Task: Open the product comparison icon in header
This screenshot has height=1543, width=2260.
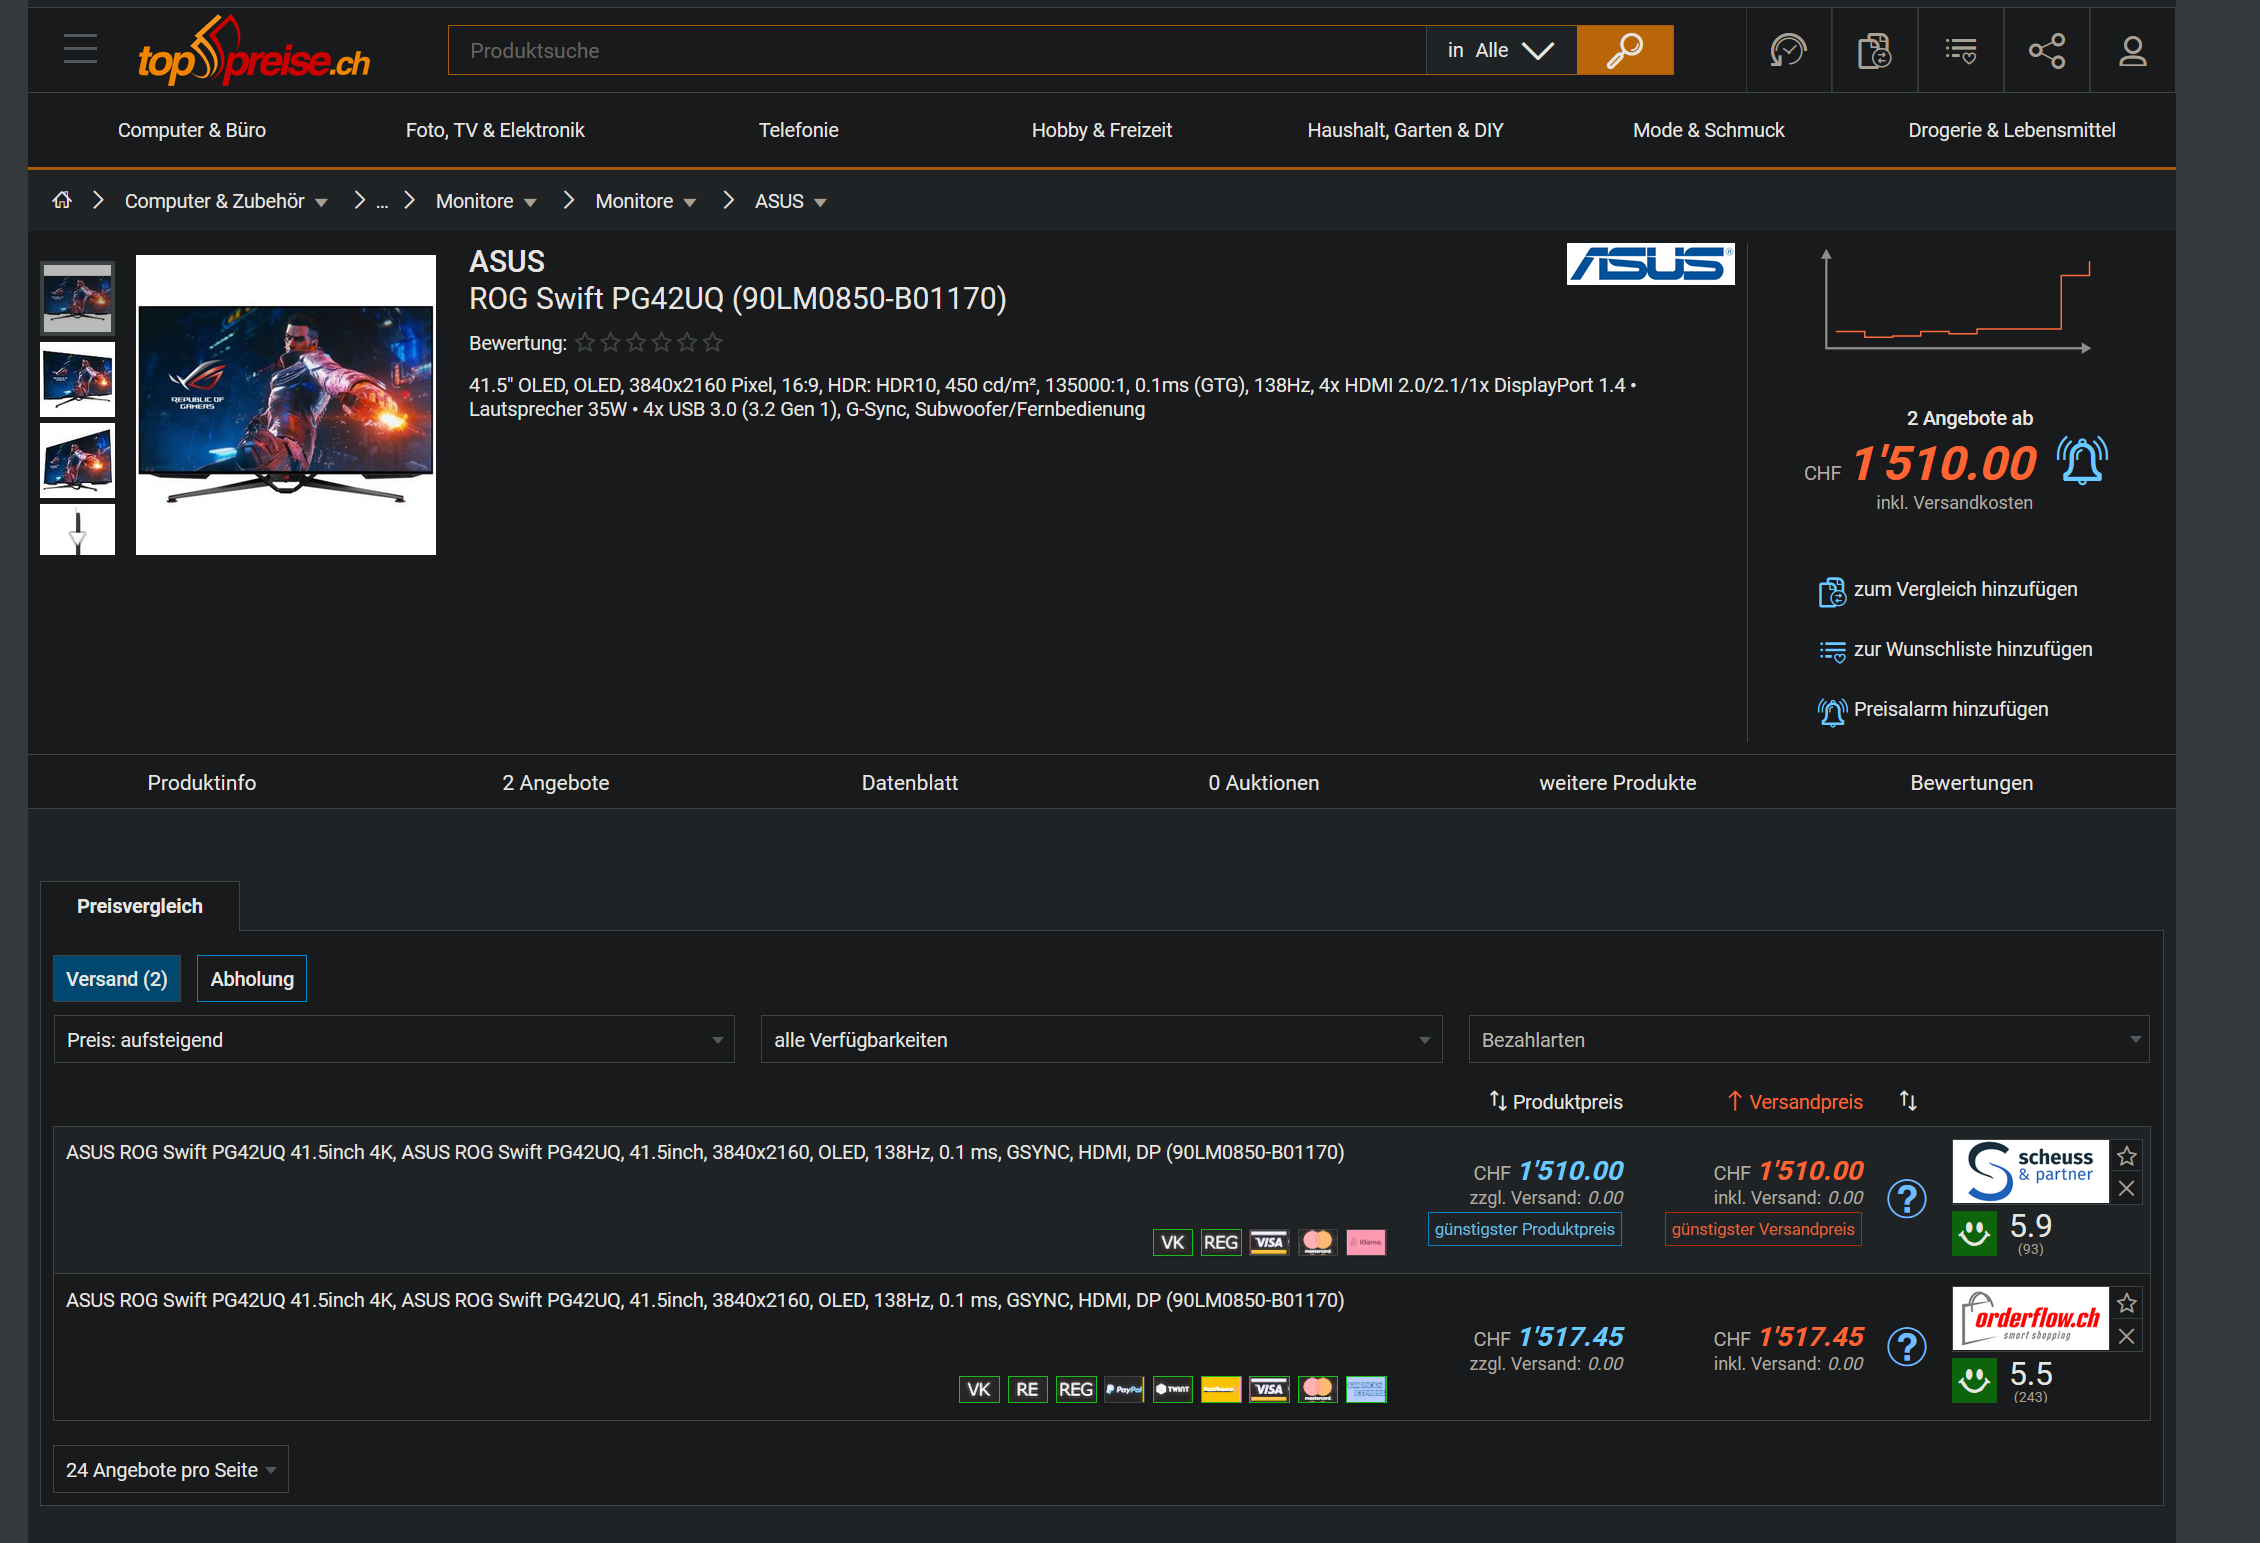Action: pyautogui.click(x=1874, y=50)
